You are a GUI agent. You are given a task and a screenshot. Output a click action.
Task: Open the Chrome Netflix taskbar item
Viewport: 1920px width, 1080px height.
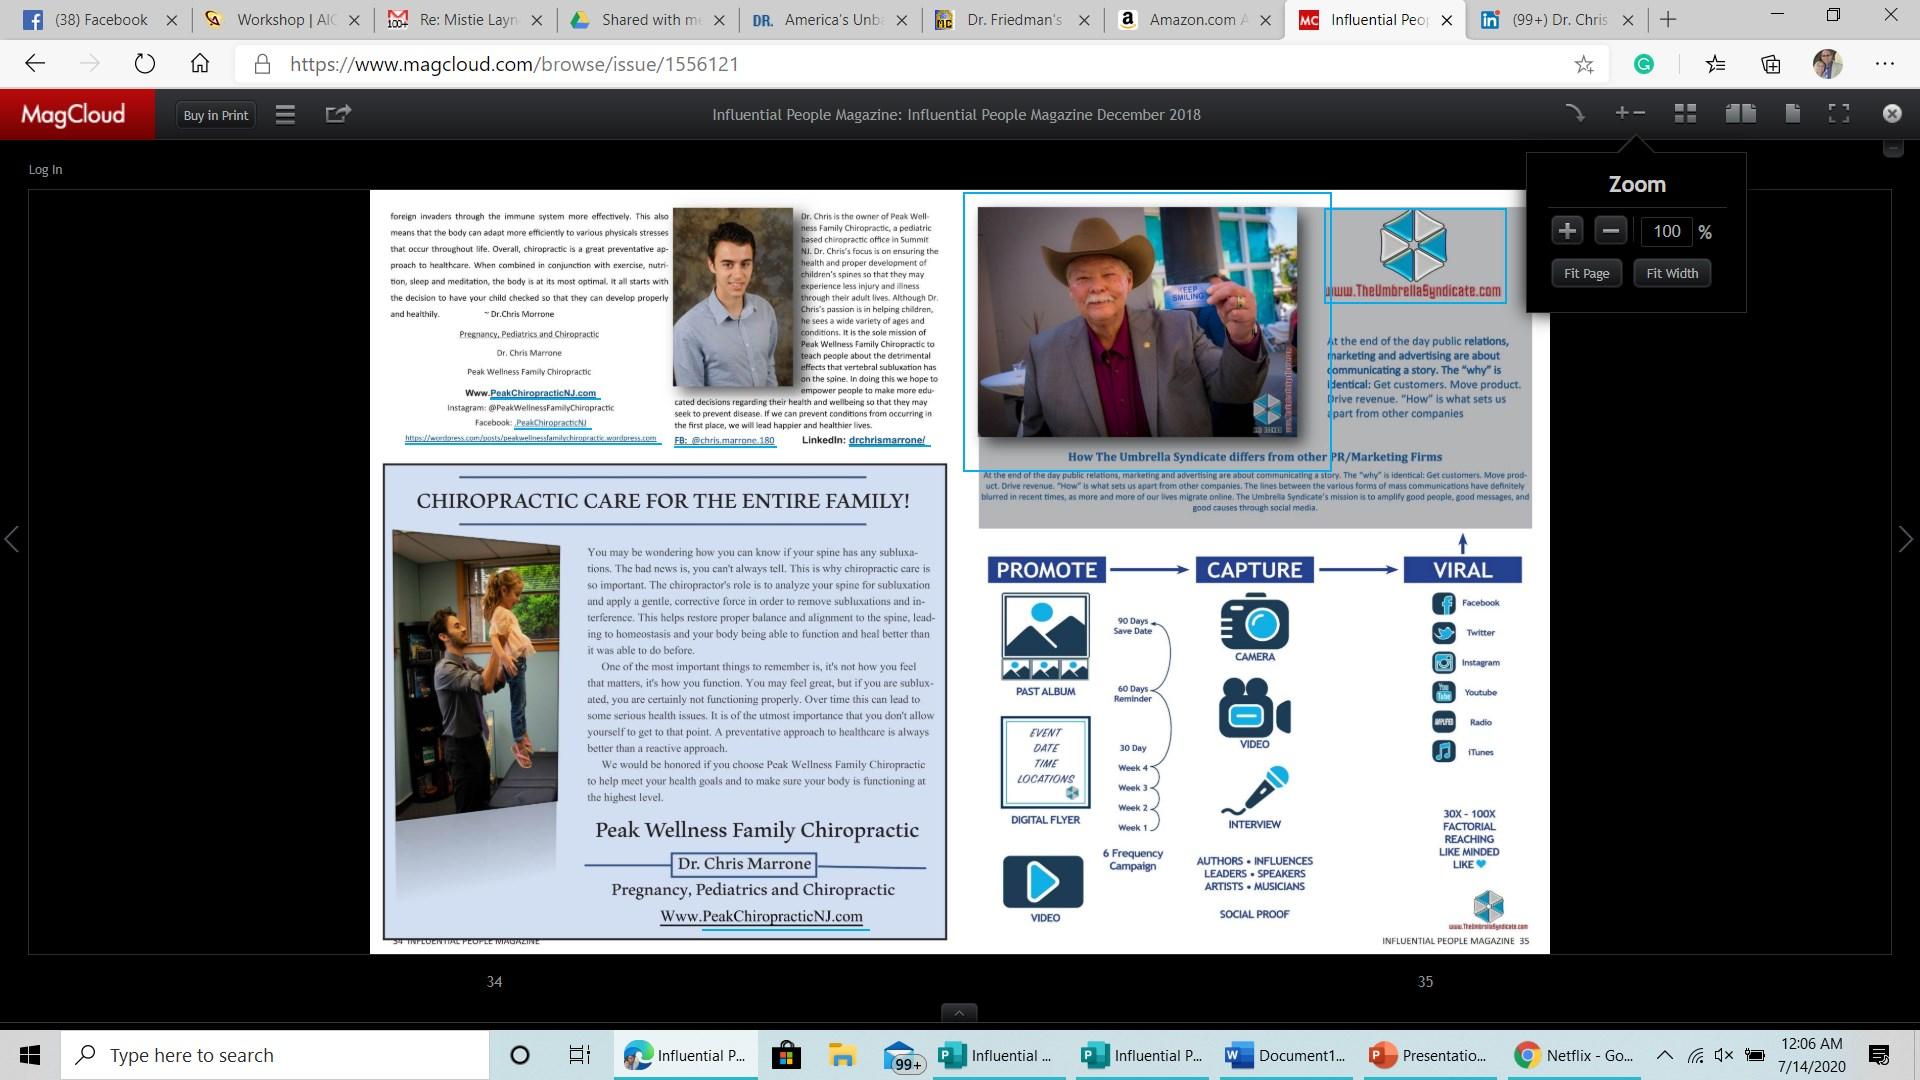coord(1572,1055)
